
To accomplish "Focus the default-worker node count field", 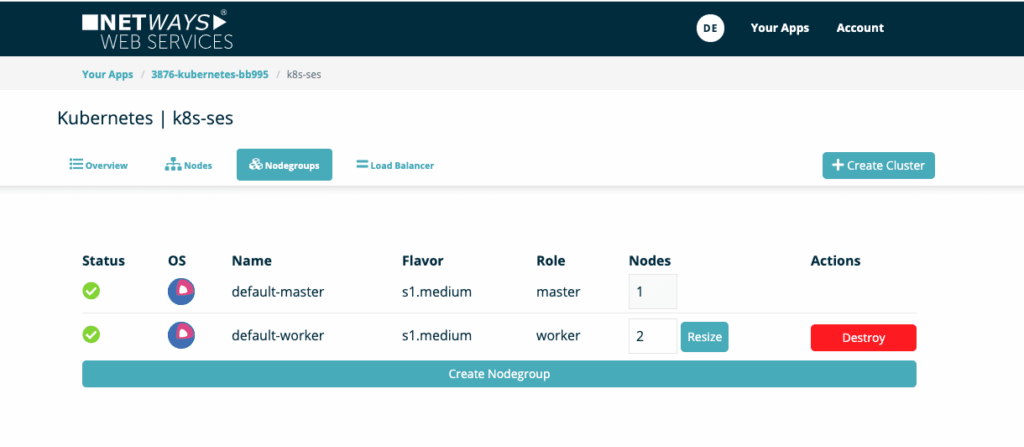I will coord(652,336).
